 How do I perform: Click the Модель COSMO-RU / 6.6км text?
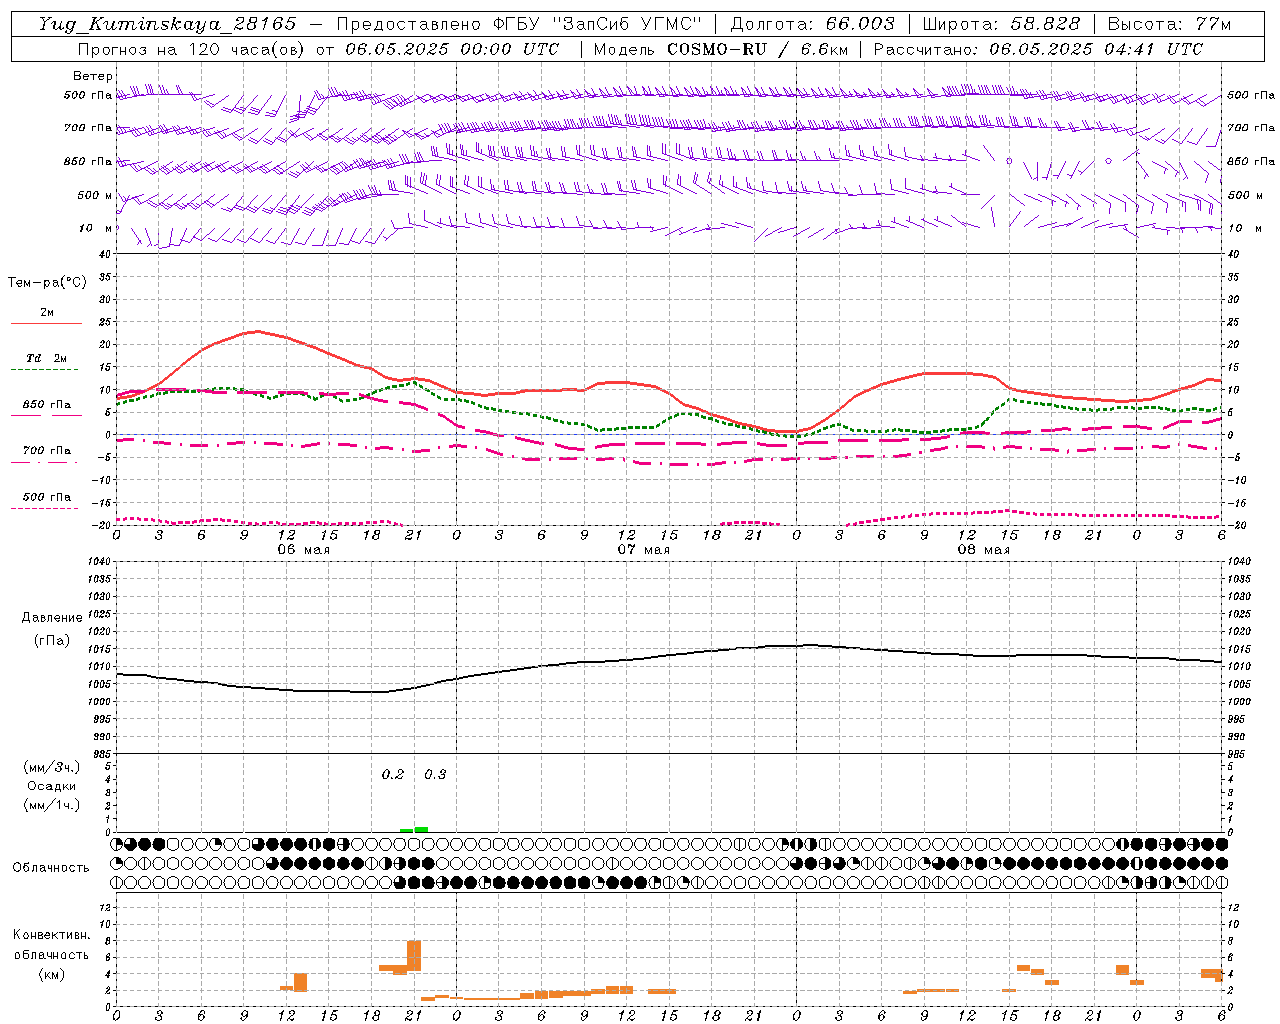721,49
